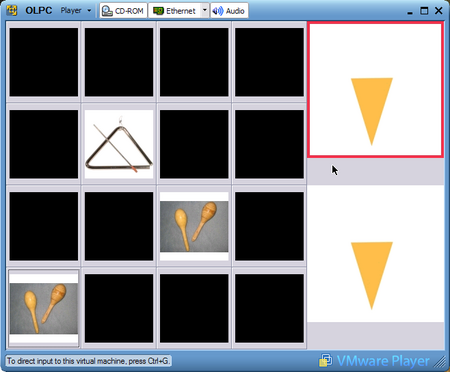The width and height of the screenshot is (450, 372).
Task: Select the lower player panel with orange triangle
Action: [375, 254]
